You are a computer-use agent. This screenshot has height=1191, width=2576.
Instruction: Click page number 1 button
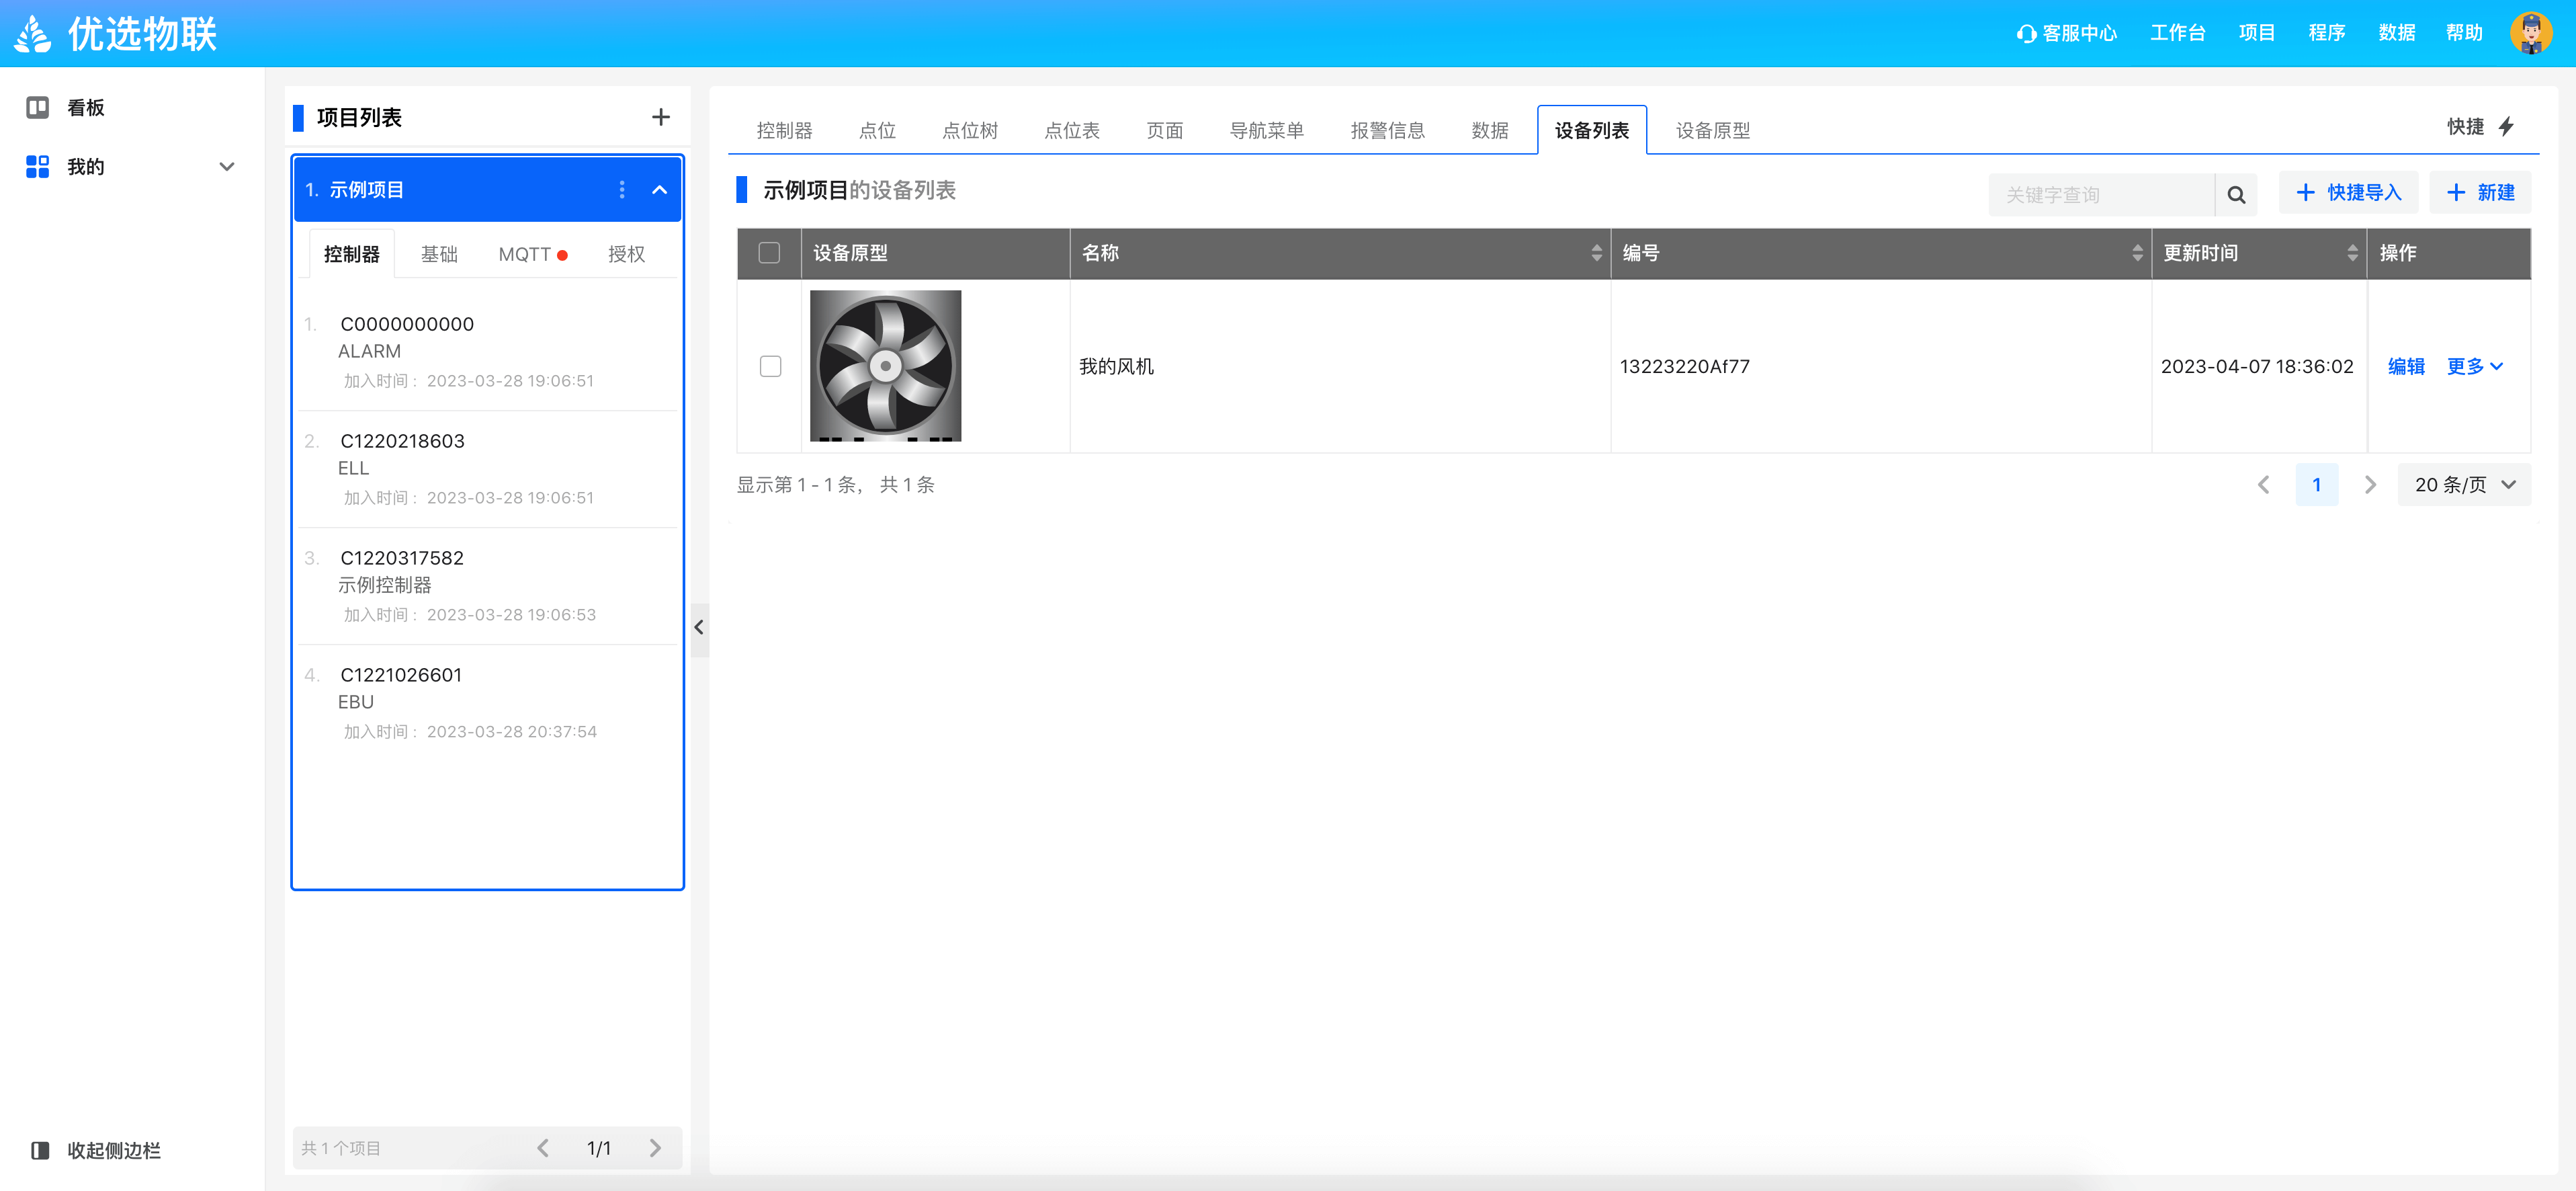coord(2316,484)
